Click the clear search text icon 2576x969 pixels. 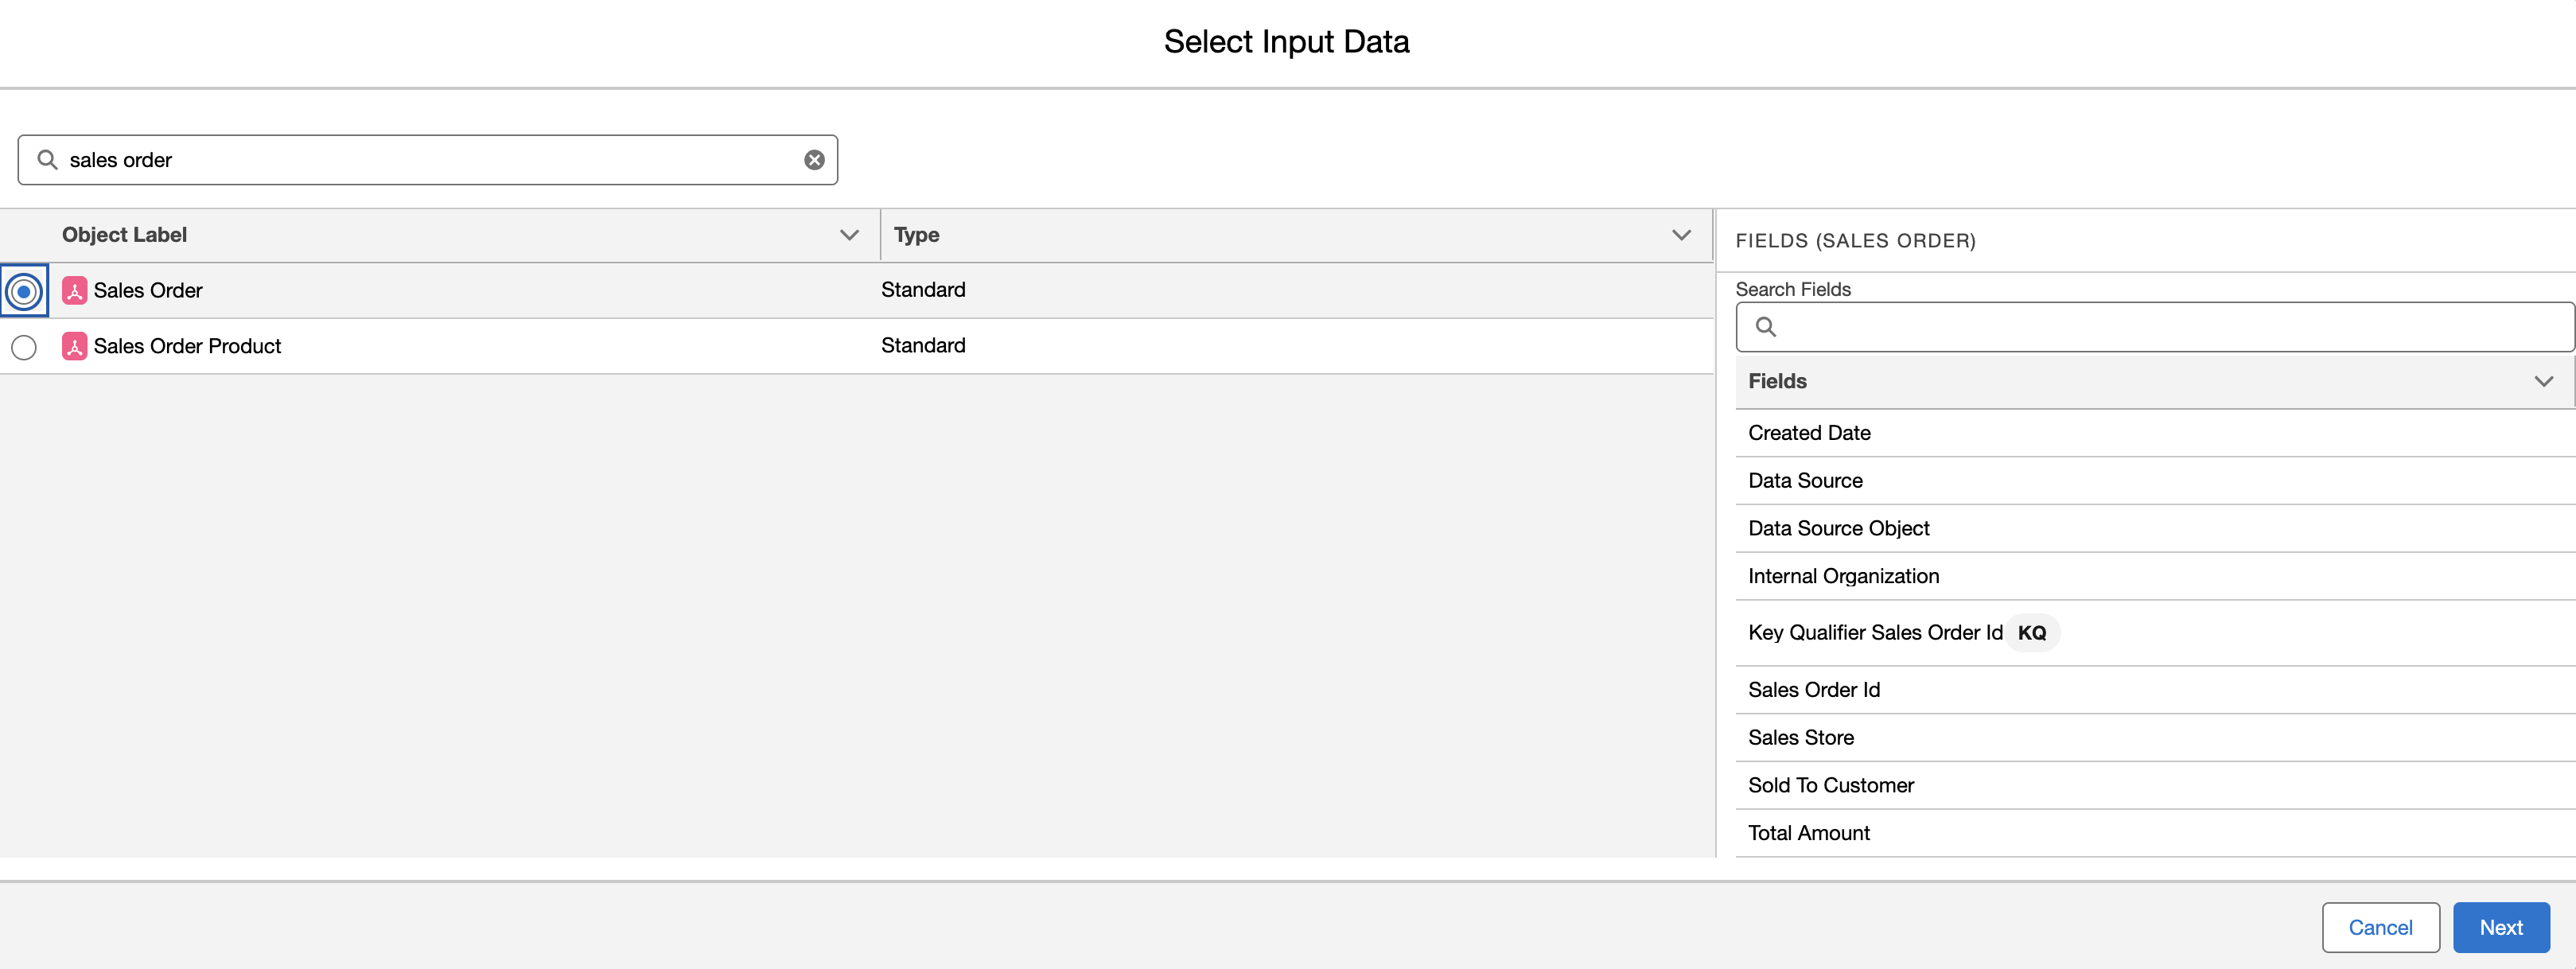click(814, 160)
